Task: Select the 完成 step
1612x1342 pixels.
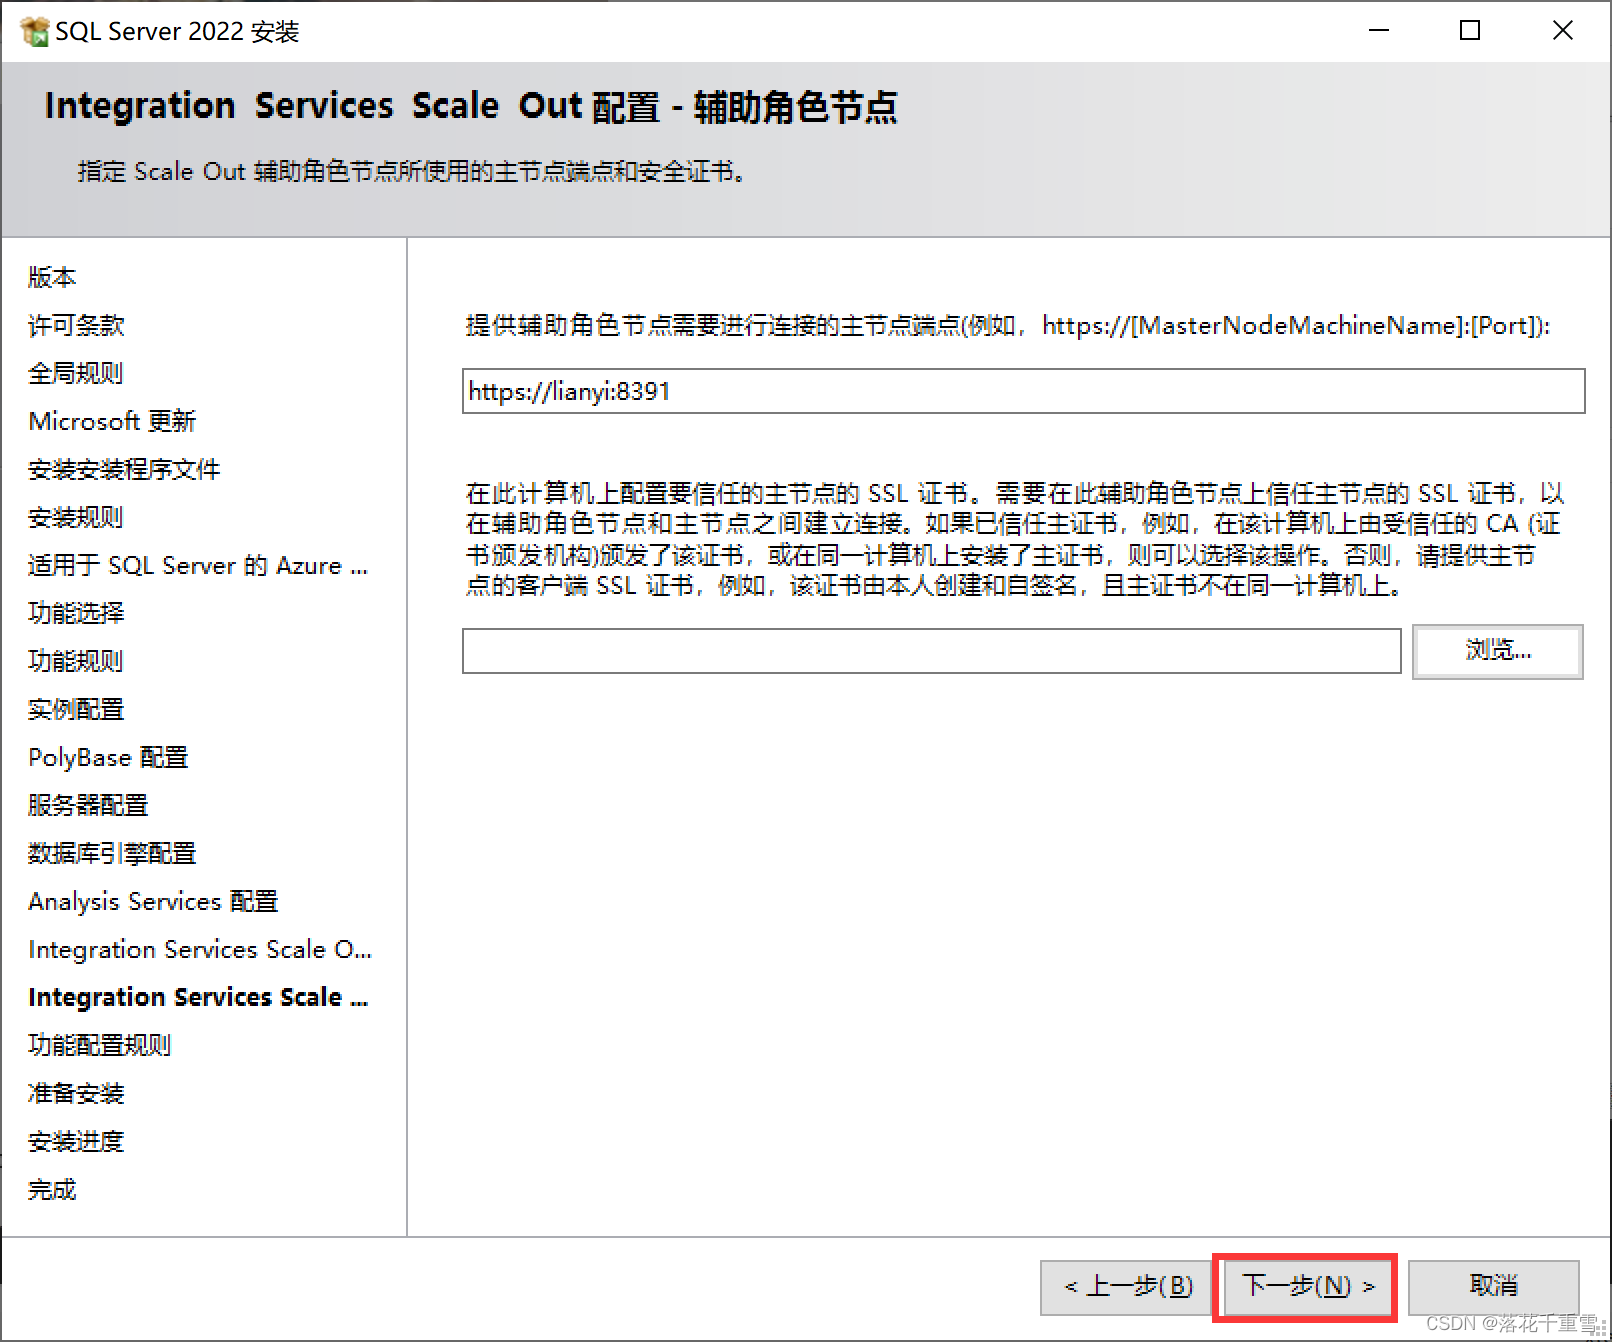Action: [x=52, y=1189]
